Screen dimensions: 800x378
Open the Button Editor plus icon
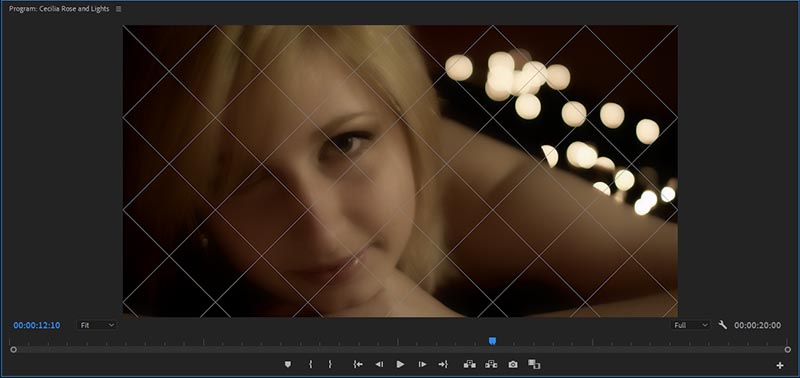780,365
